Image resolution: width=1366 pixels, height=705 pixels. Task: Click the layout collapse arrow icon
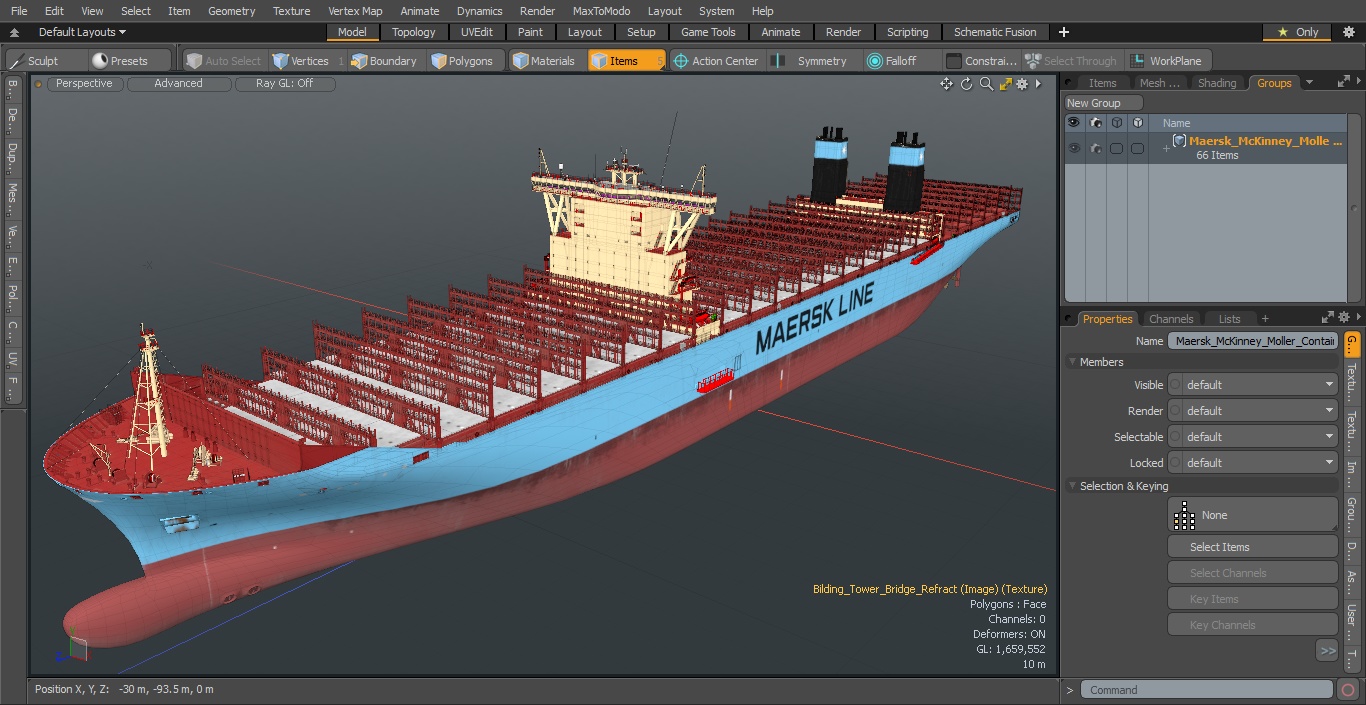(14, 32)
